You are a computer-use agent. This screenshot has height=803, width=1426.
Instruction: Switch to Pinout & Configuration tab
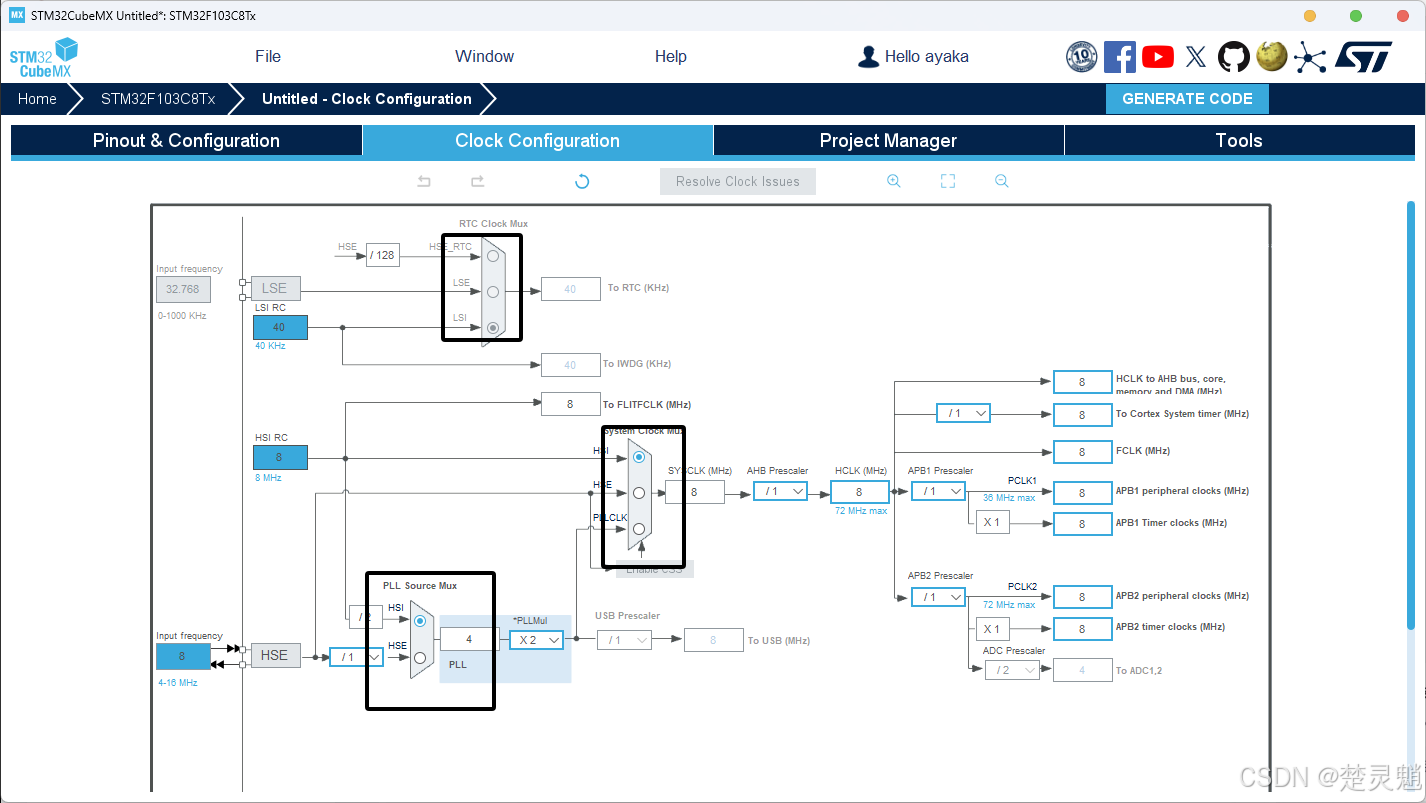coord(187,141)
